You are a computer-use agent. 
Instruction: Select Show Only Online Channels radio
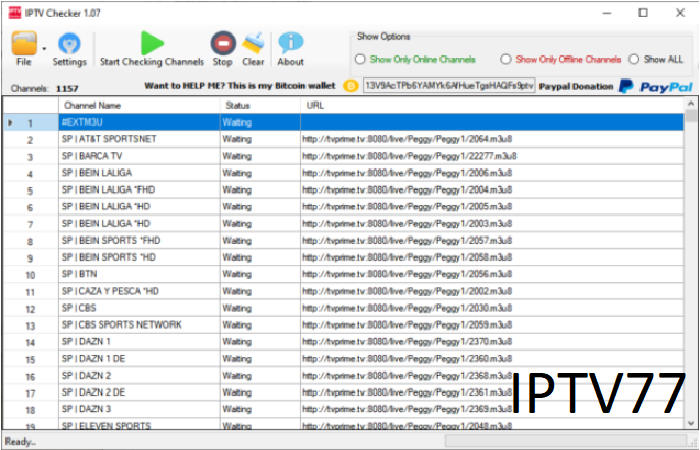click(360, 59)
